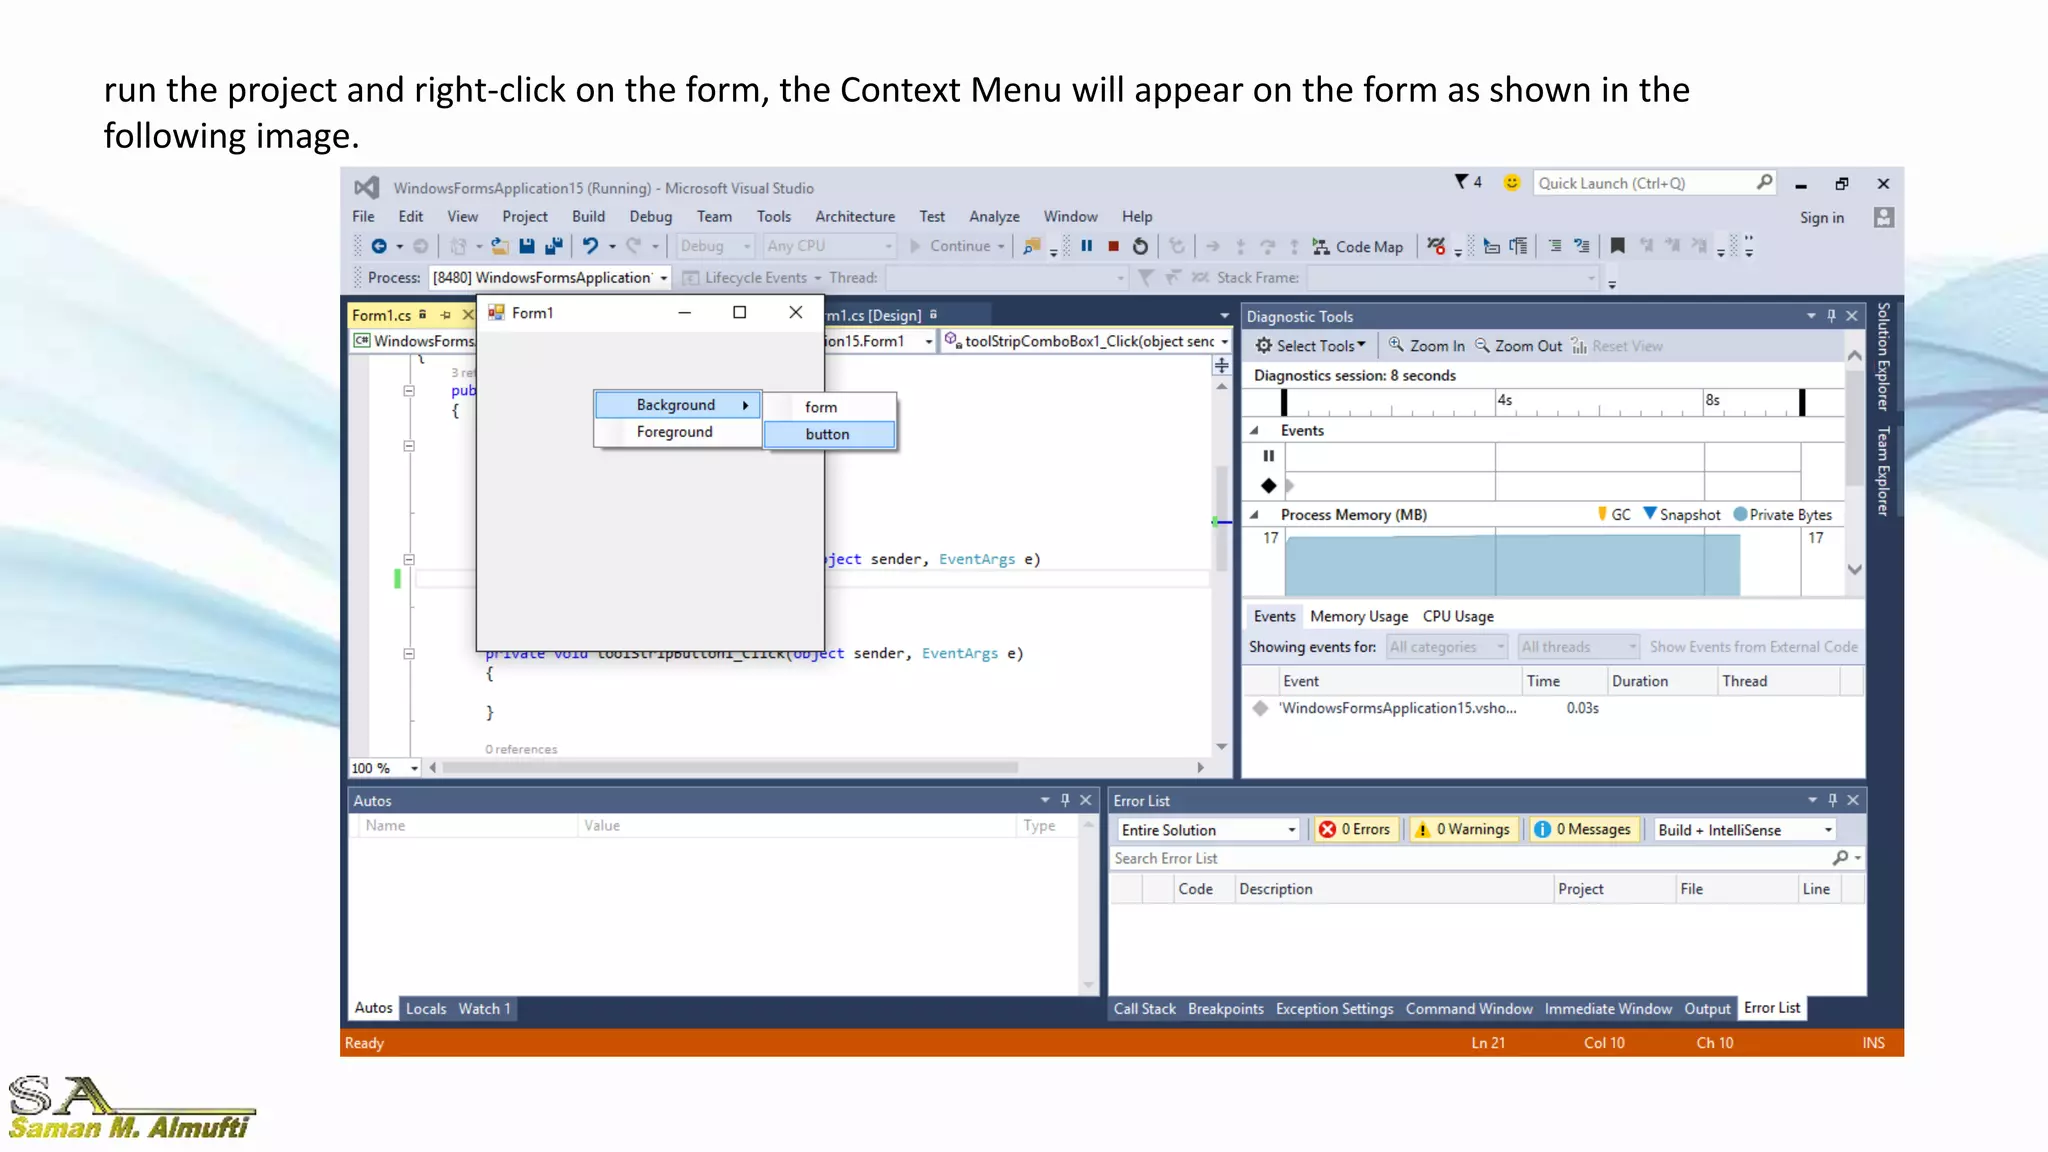The image size is (2048, 1152).
Task: Click the Quick Launch search magnifier
Action: tap(1764, 182)
